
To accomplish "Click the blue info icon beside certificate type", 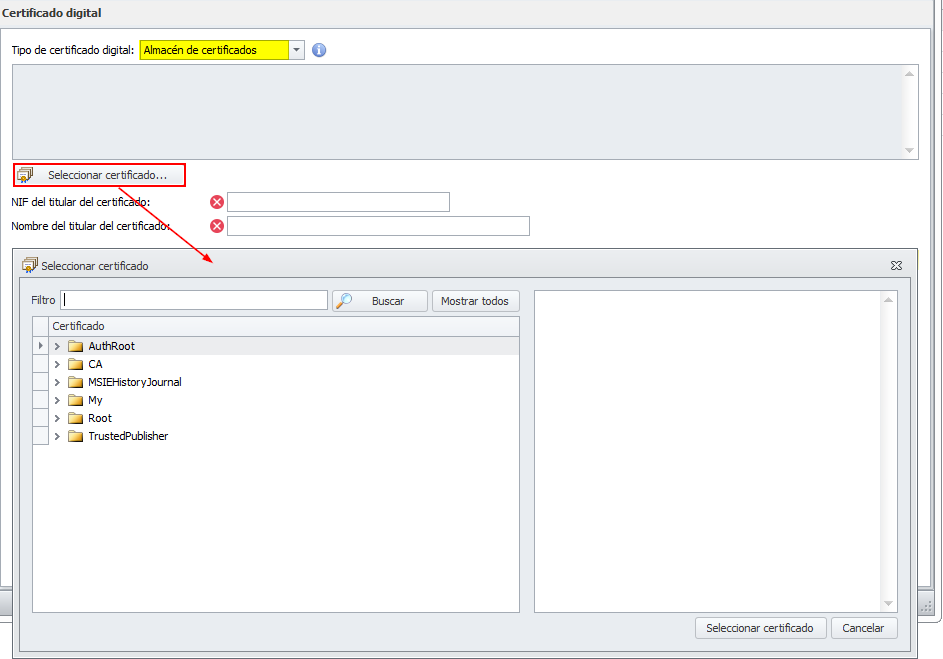I will tap(319, 50).
